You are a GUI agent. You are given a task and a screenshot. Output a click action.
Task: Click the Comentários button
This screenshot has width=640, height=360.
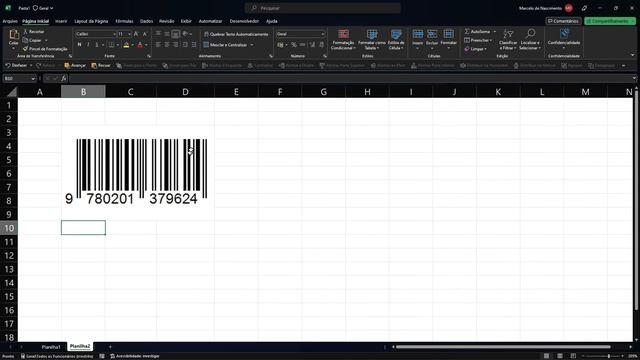point(563,21)
